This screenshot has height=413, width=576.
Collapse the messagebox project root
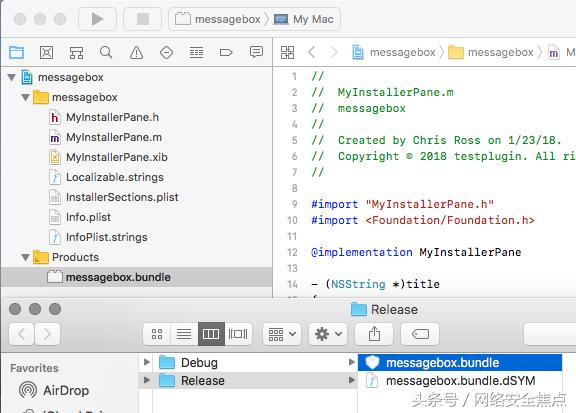pyautogui.click(x=12, y=78)
